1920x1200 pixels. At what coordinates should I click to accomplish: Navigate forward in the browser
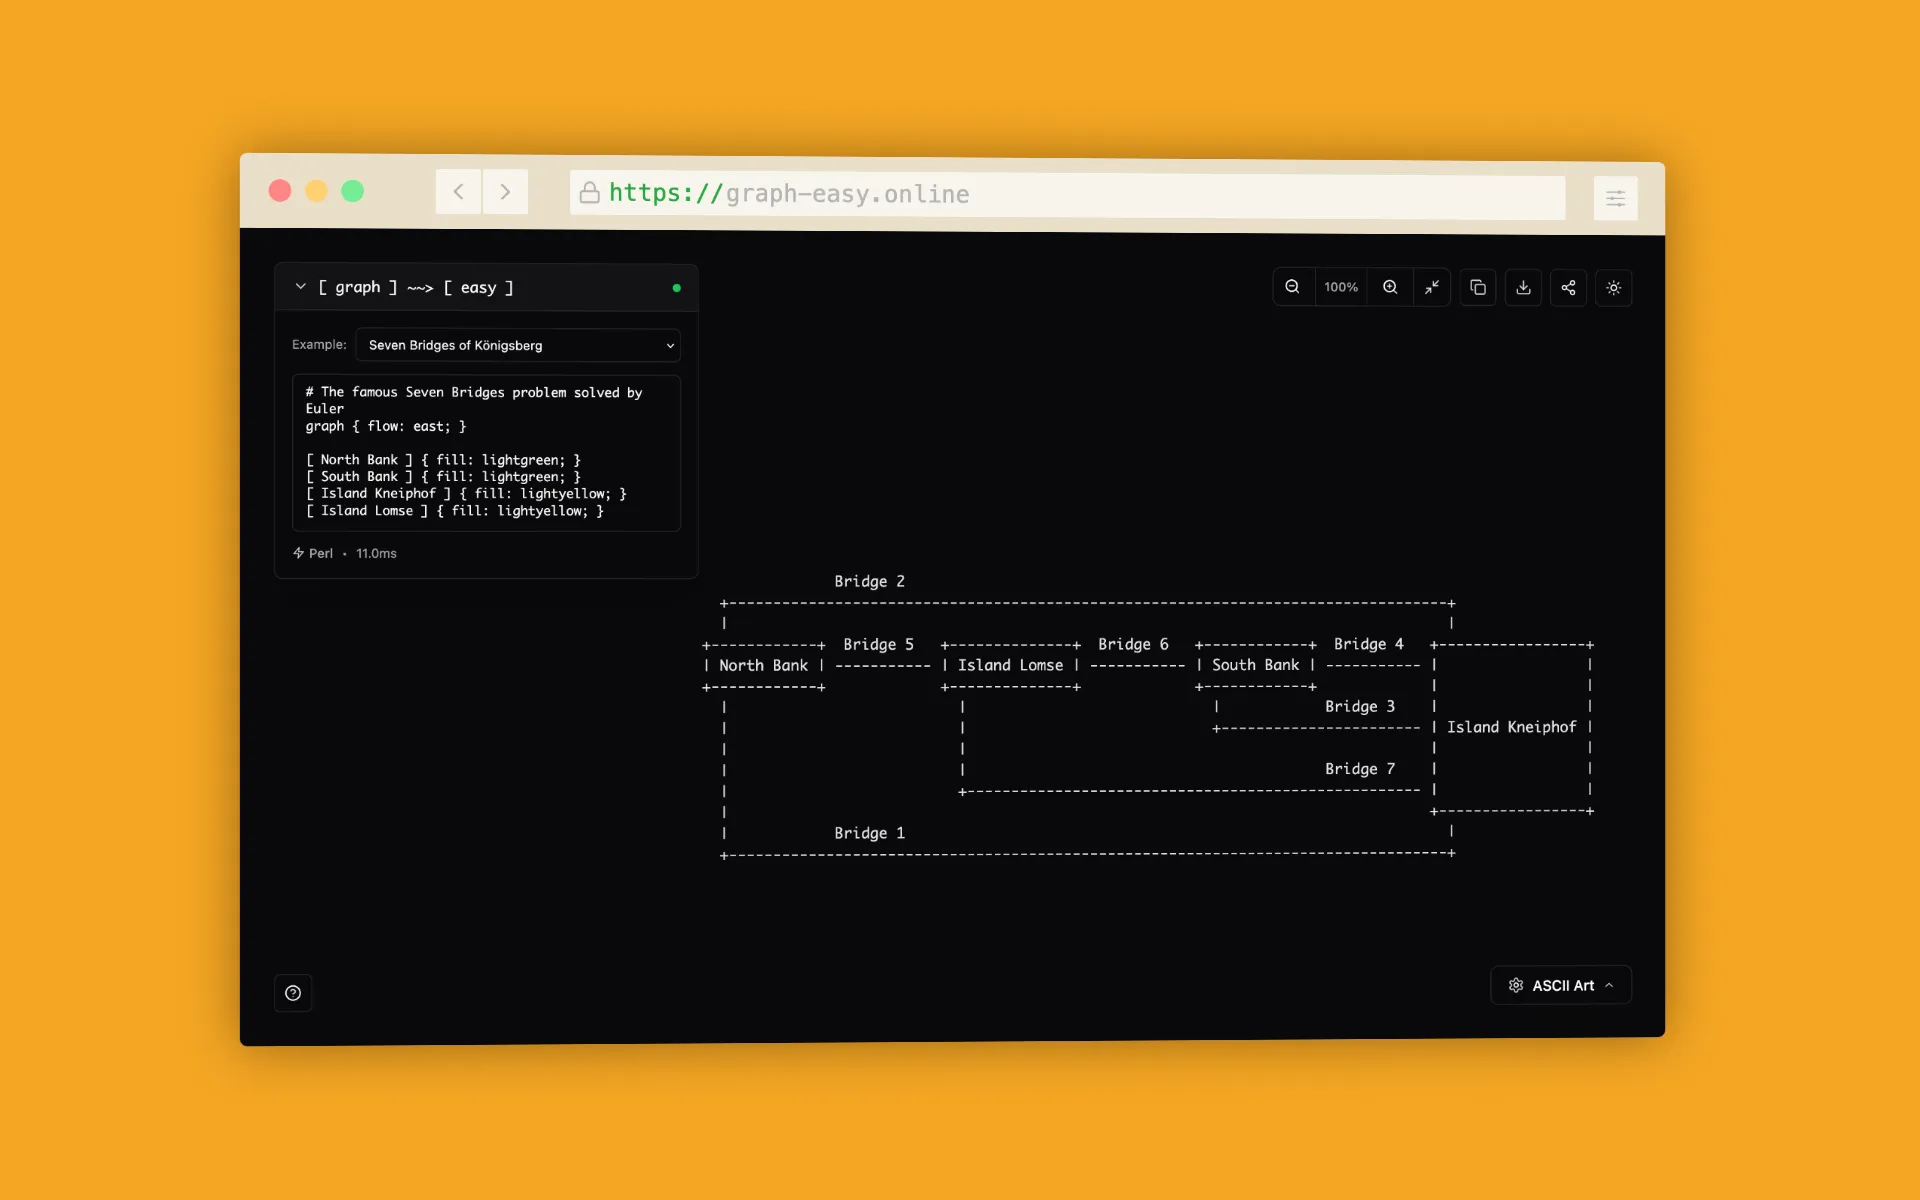coord(505,191)
